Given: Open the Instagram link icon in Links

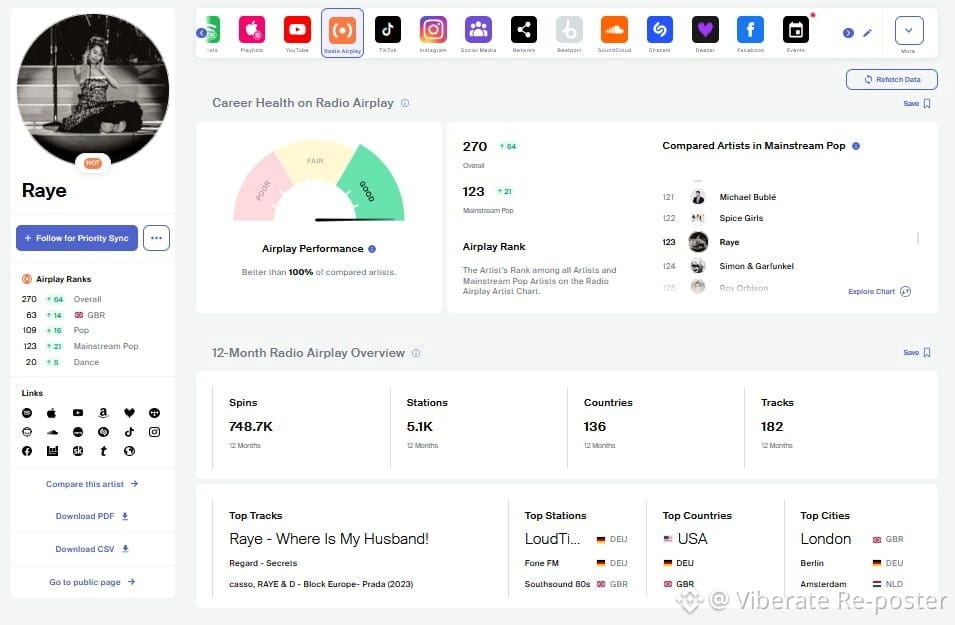Looking at the screenshot, I should [155, 432].
